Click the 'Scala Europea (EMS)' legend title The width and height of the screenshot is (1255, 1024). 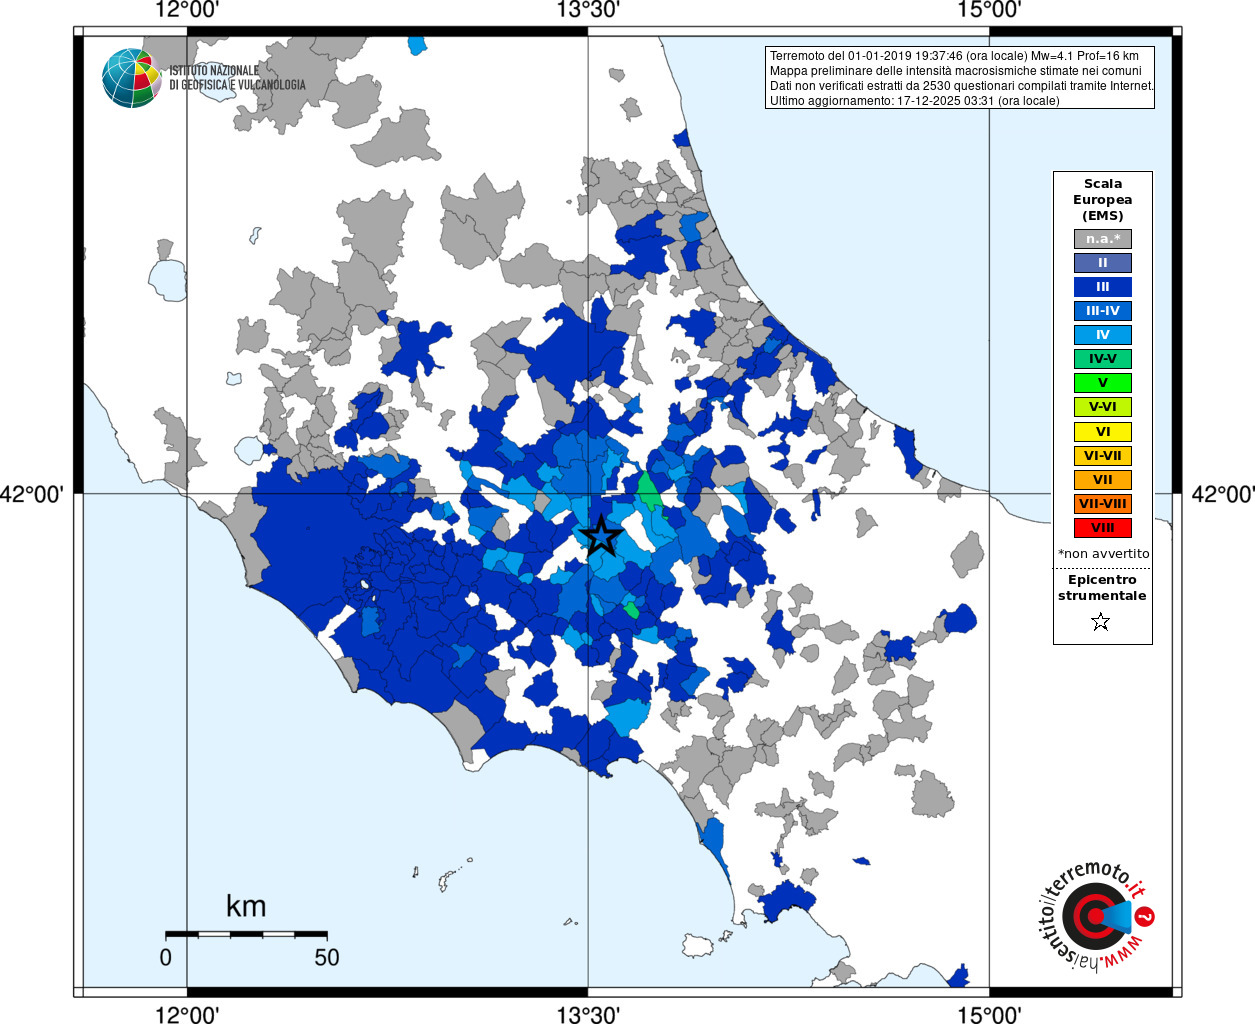coord(1103,200)
